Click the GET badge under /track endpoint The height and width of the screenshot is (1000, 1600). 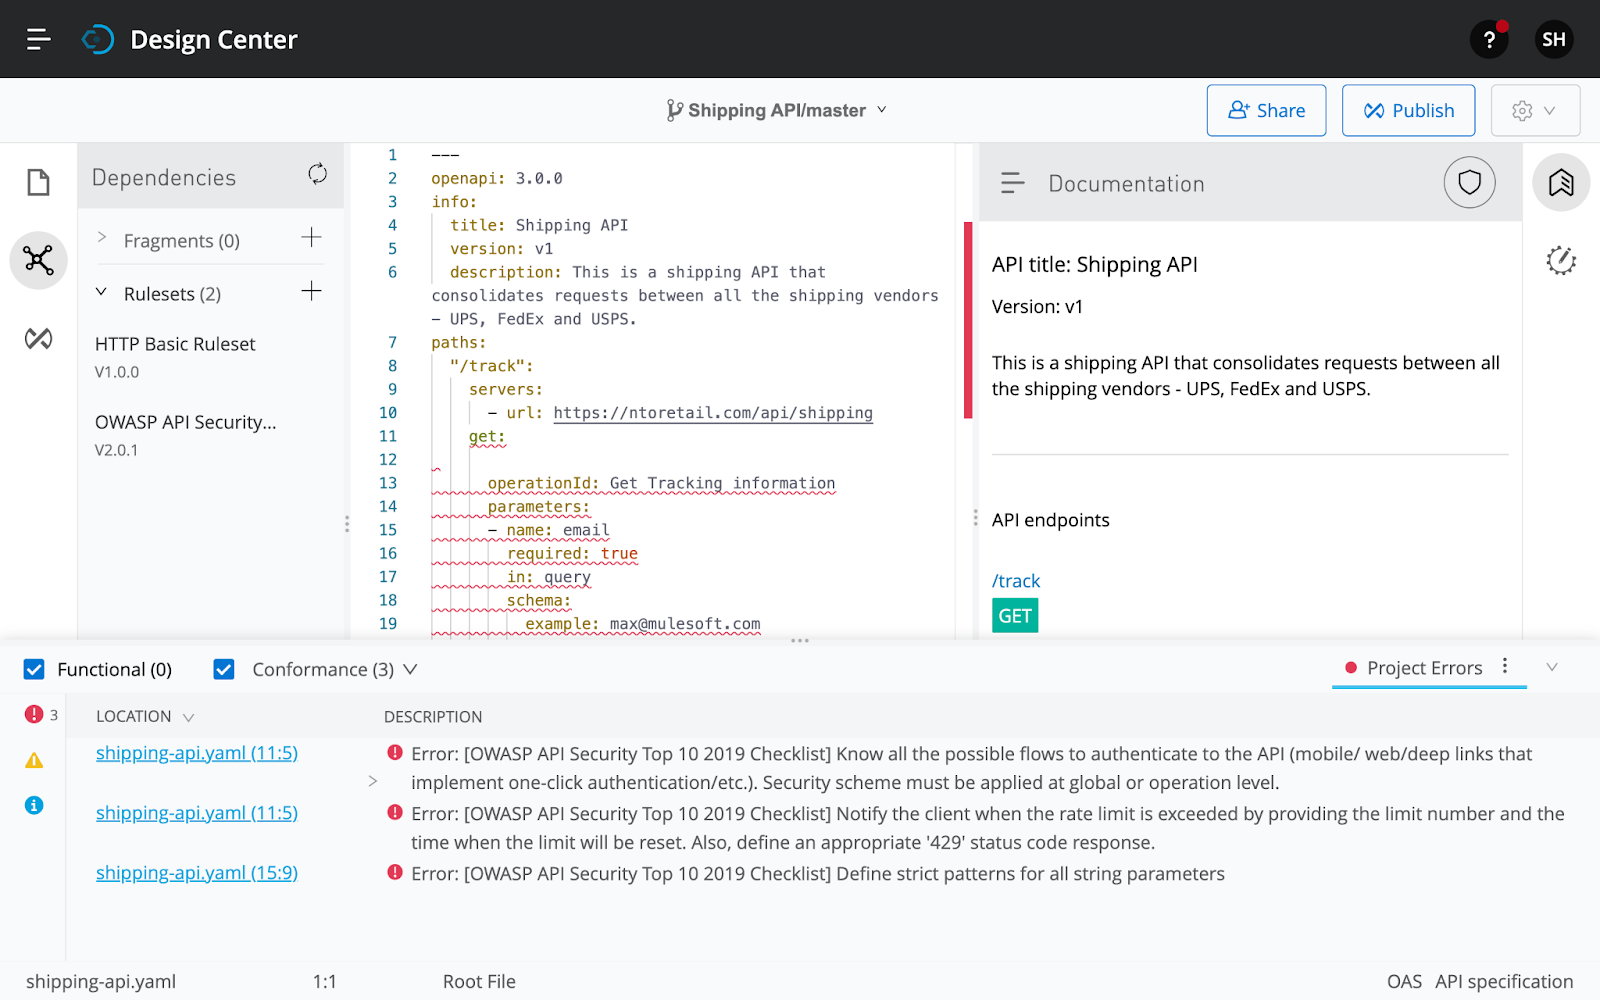[x=1014, y=615]
